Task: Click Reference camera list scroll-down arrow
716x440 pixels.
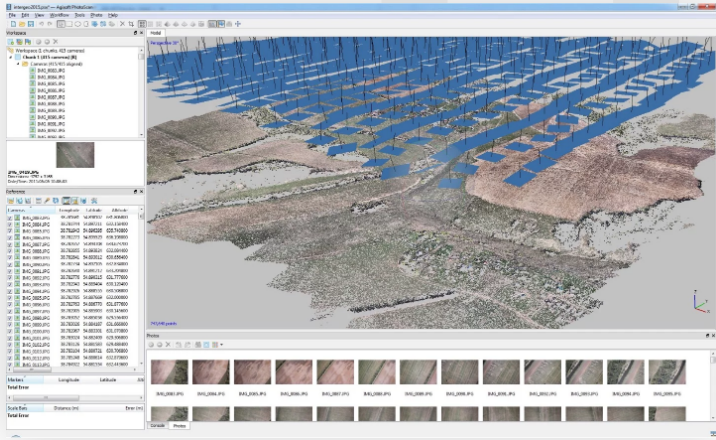Action: coord(141,363)
